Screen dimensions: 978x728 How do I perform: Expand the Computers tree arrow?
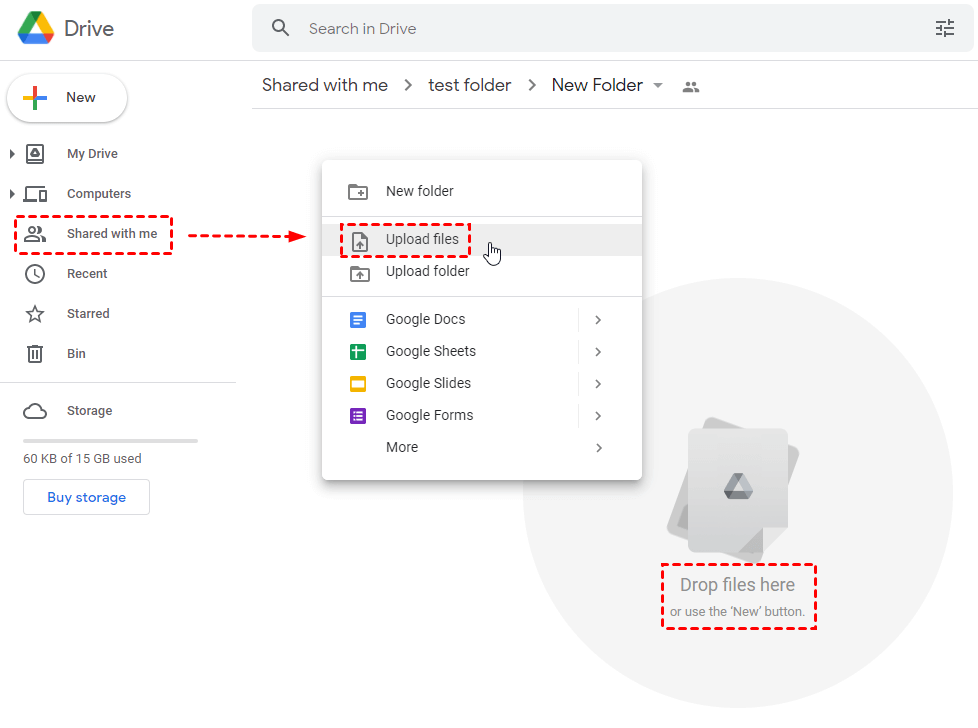(x=12, y=194)
